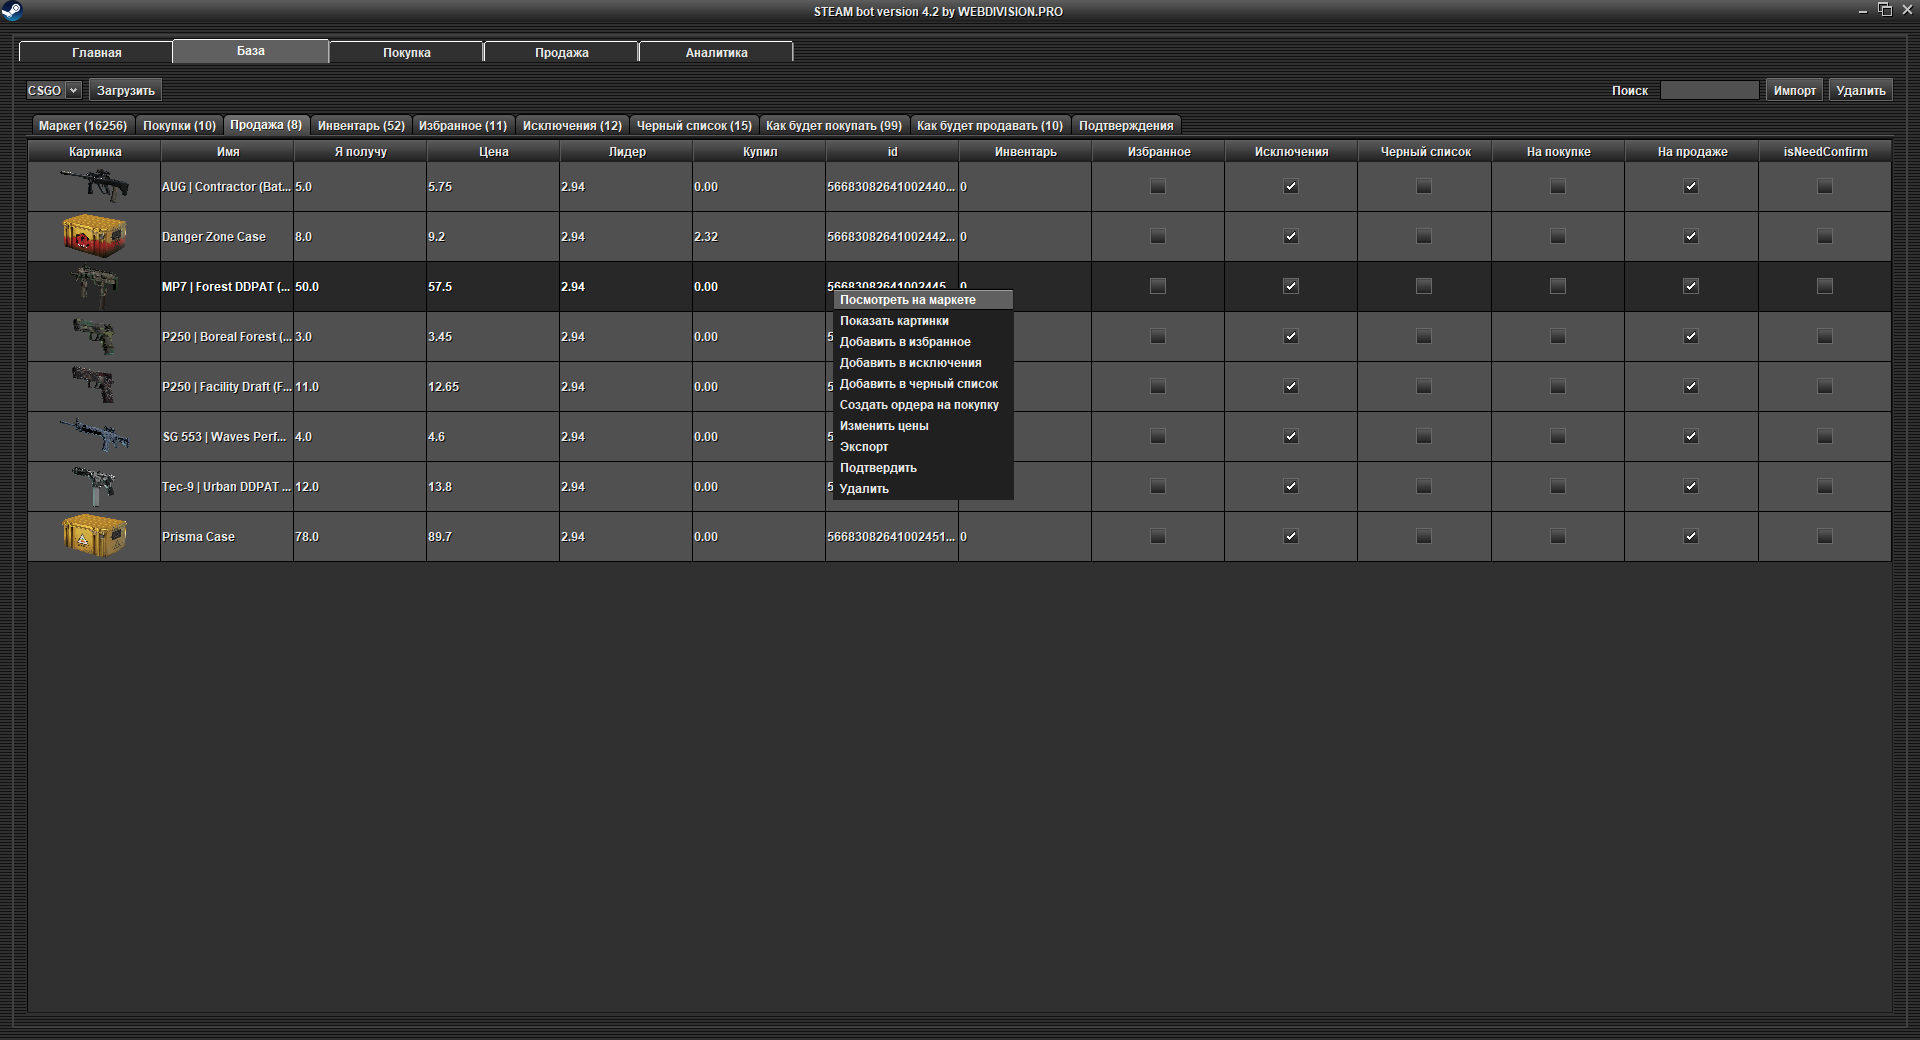Uncheck Исключения for Danger Zone Case
Screen dimensions: 1920x1040
coord(1291,236)
